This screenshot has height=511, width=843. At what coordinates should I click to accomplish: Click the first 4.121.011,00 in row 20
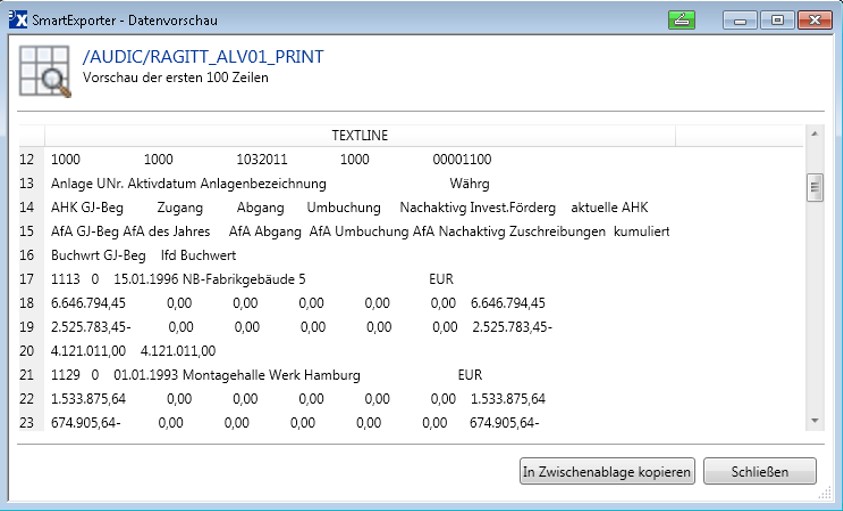(88, 351)
